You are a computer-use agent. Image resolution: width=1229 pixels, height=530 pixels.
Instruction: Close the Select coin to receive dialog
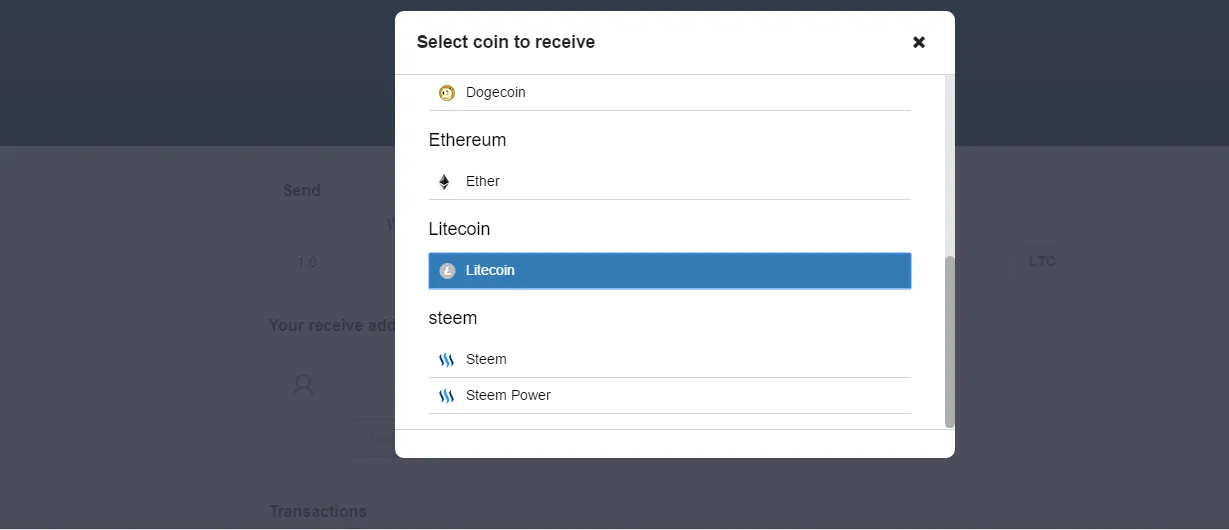click(919, 42)
